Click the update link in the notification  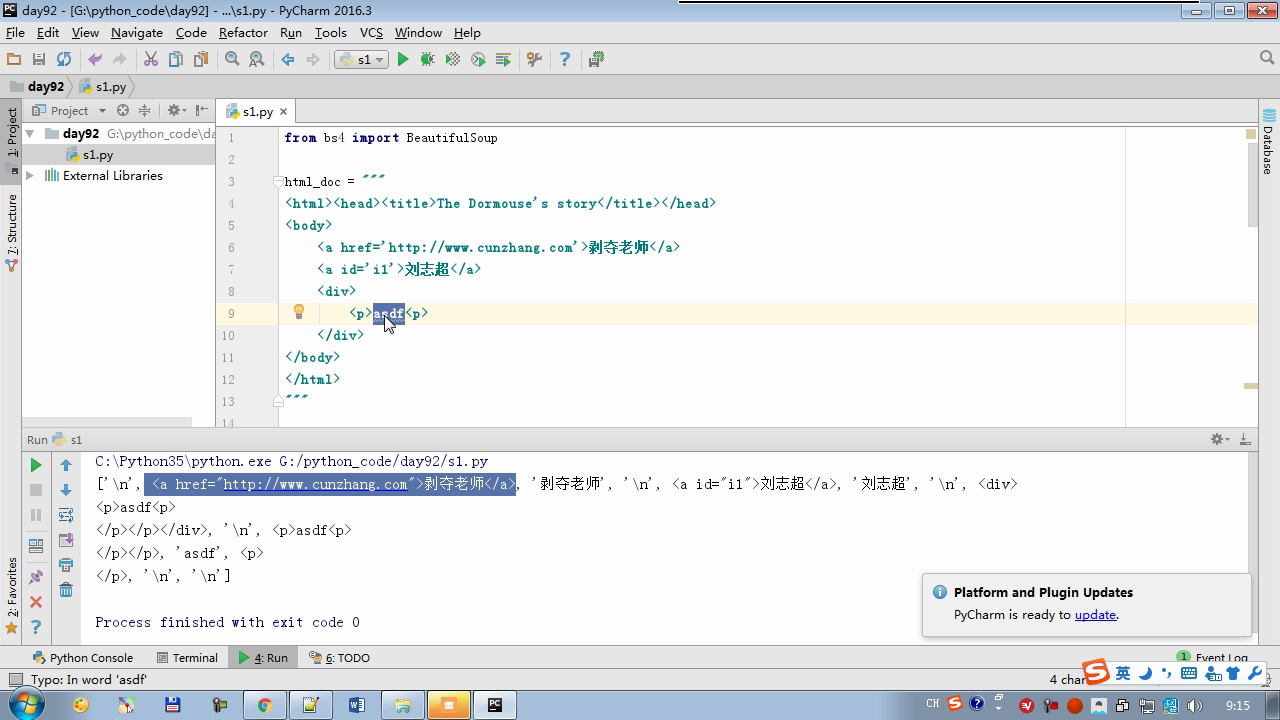tap(1095, 615)
